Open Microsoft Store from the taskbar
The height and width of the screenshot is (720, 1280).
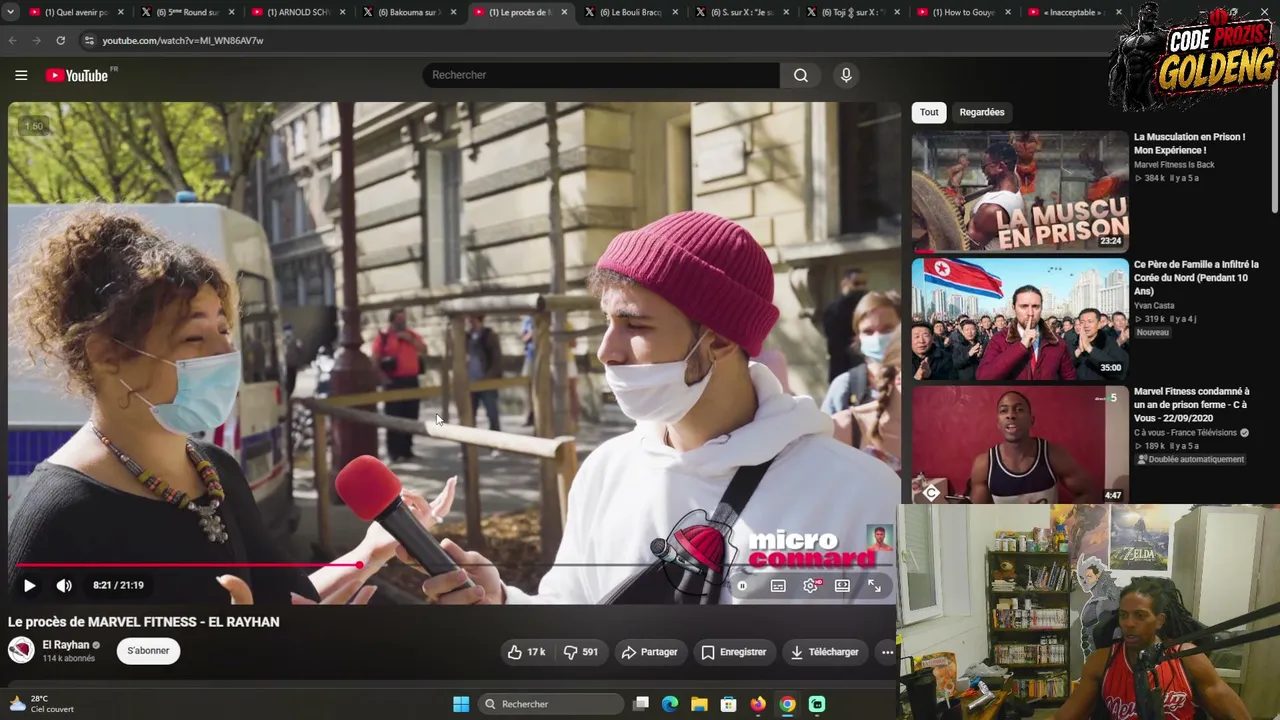pyautogui.click(x=729, y=704)
